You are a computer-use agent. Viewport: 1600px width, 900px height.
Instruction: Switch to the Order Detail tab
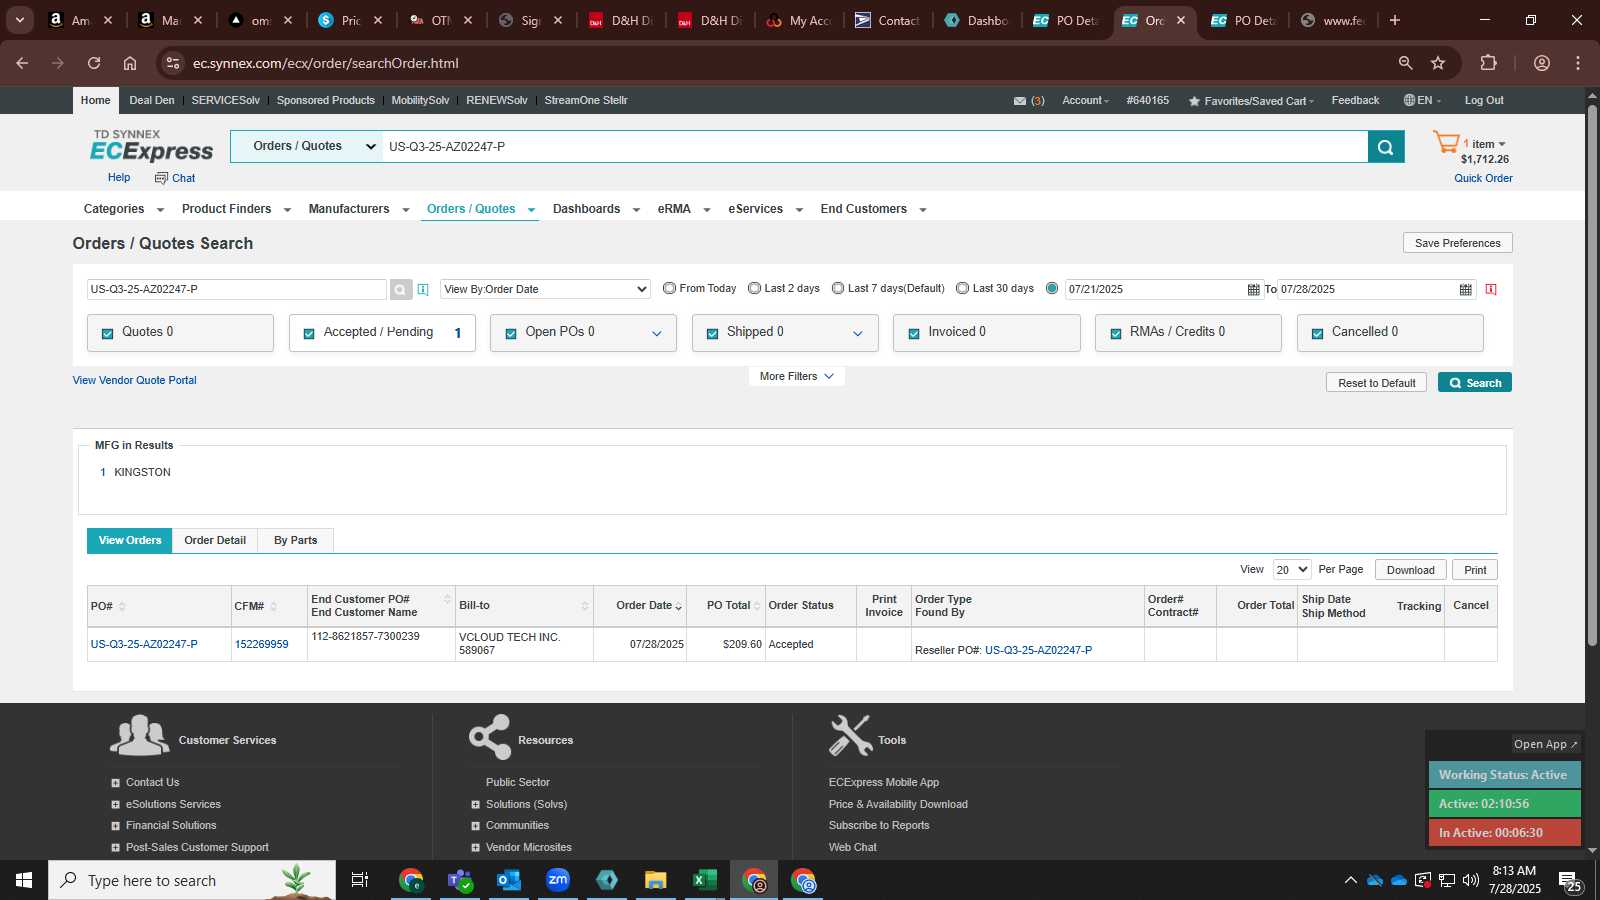click(215, 540)
